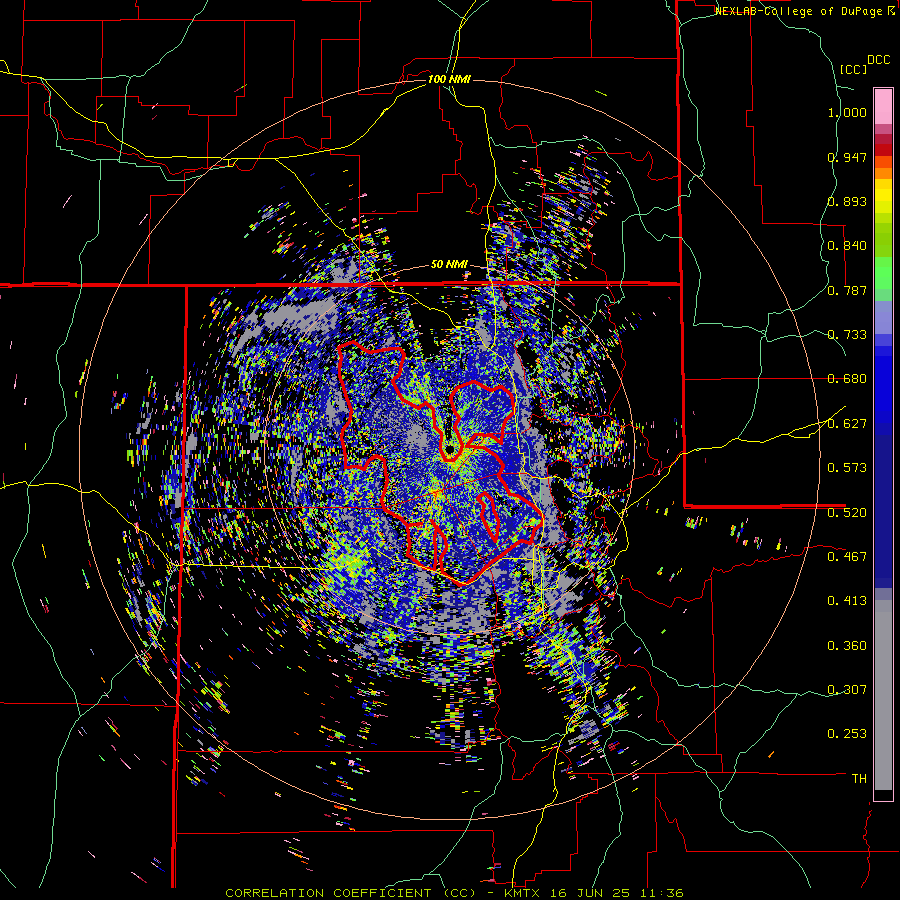Screen dimensions: 900x900
Task: Pick the bright green segment of the color bar
Action: click(883, 273)
